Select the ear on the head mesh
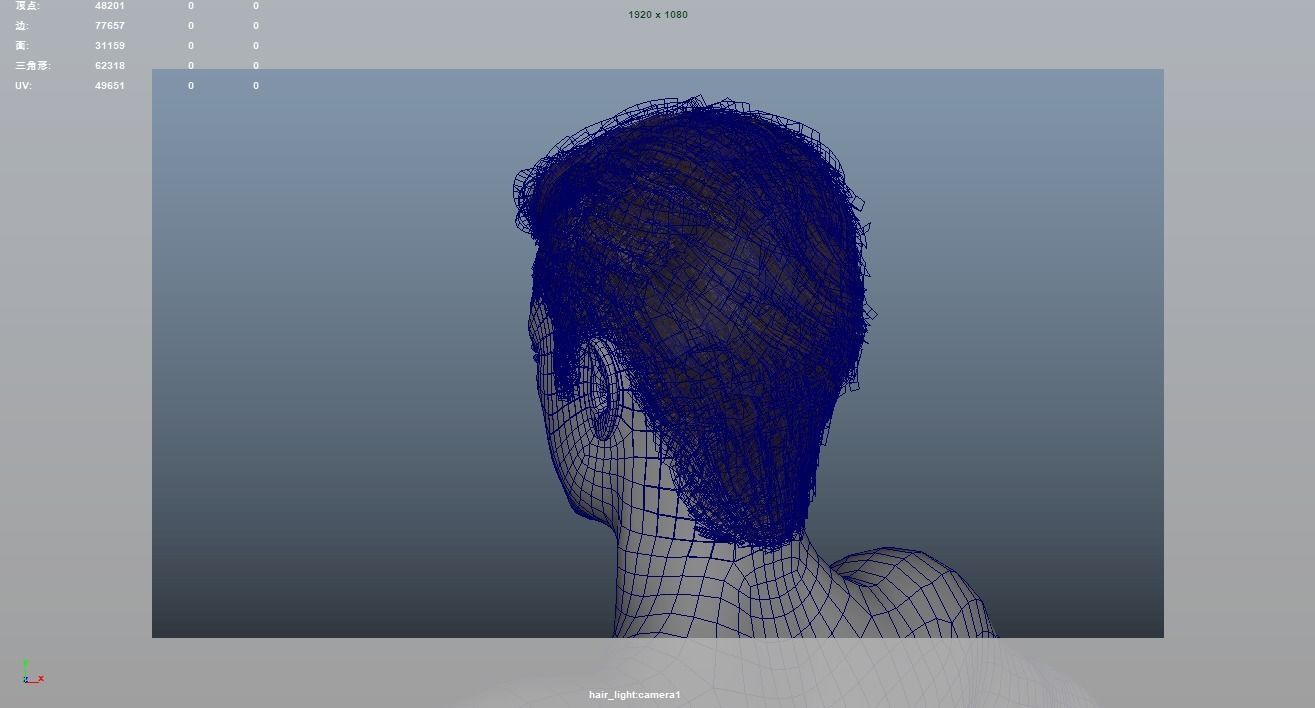The height and width of the screenshot is (708, 1315). [x=603, y=390]
